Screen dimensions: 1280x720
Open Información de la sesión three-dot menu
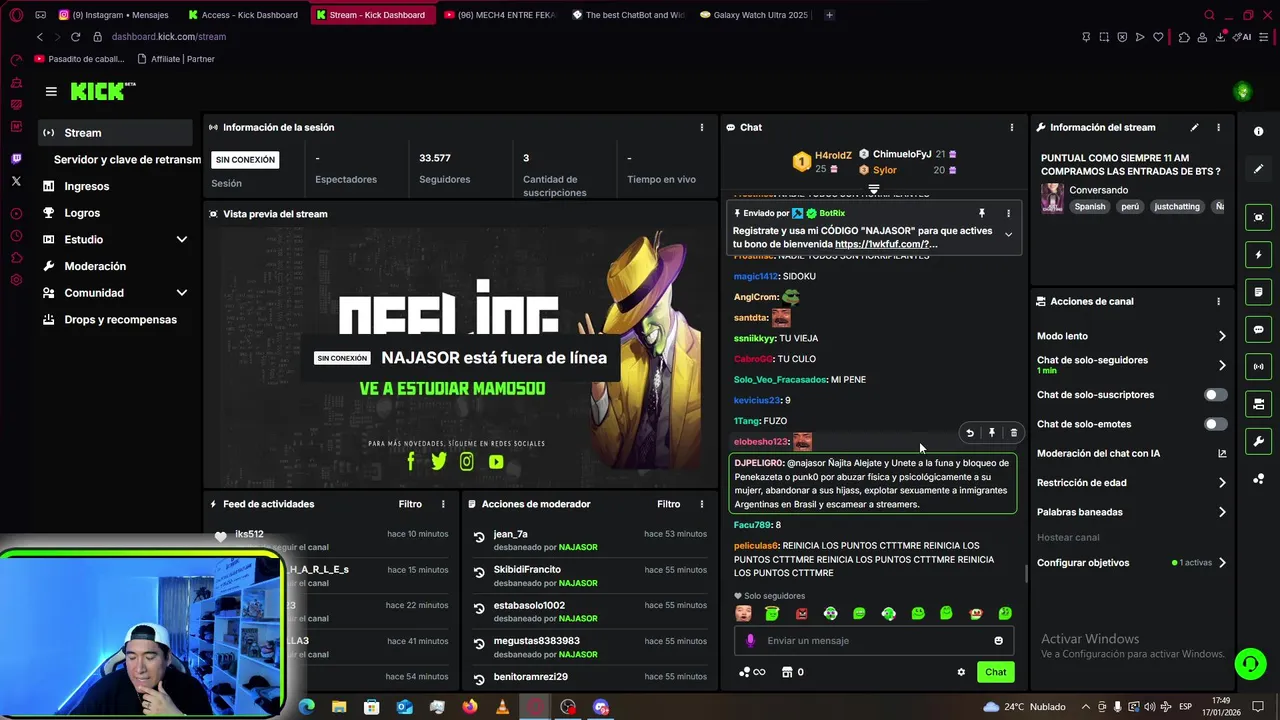coord(701,127)
